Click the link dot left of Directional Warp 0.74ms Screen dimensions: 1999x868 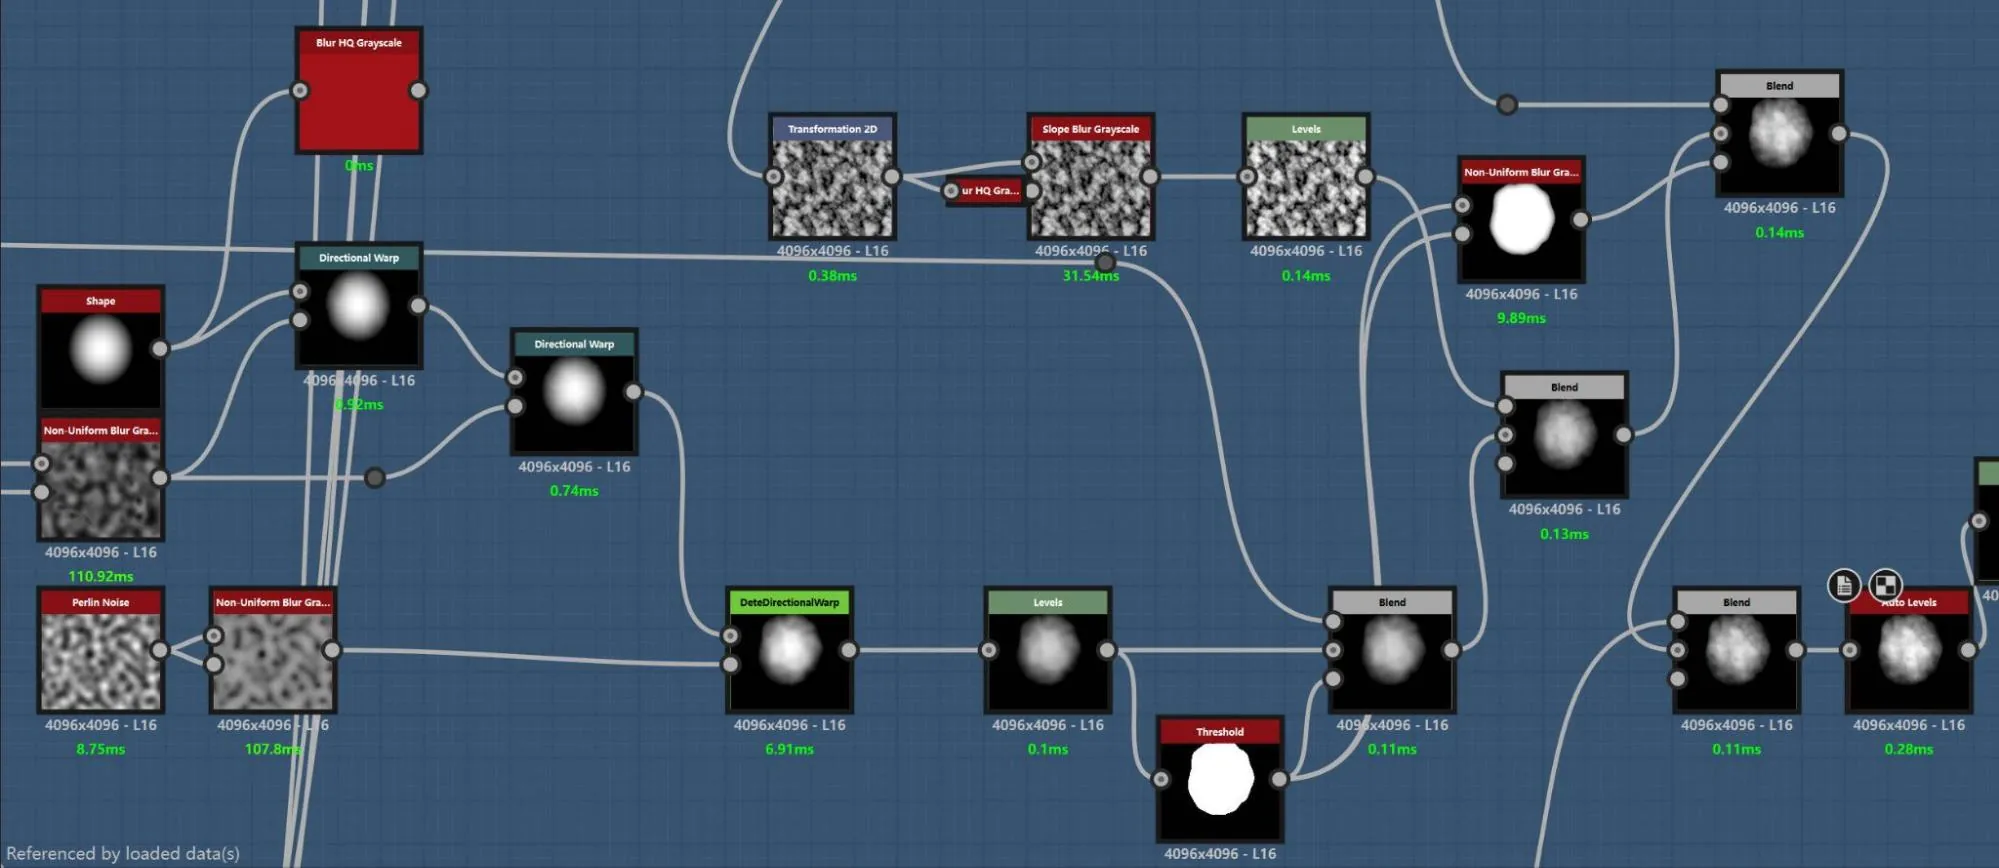(x=375, y=478)
